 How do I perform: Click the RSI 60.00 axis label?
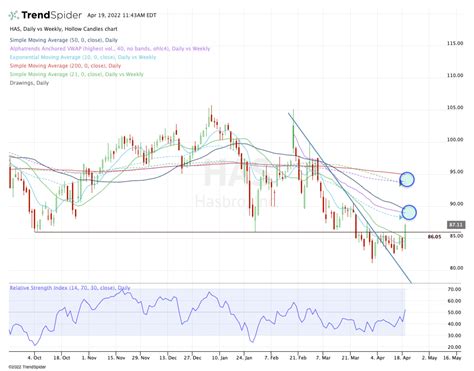(x=454, y=301)
